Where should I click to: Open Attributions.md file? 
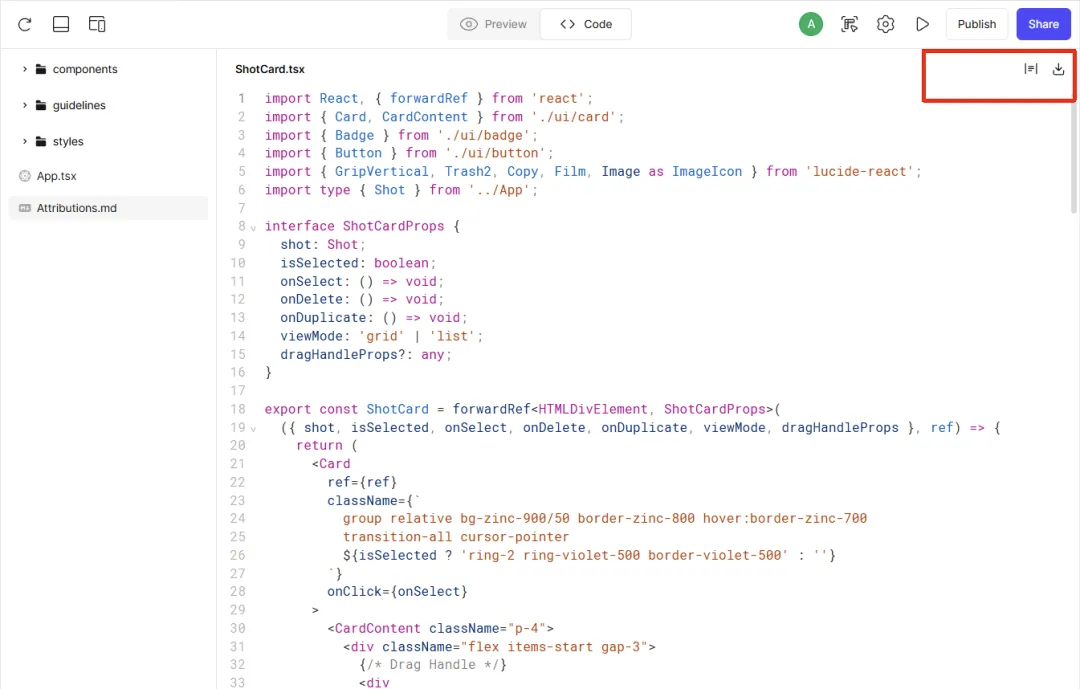(x=108, y=208)
